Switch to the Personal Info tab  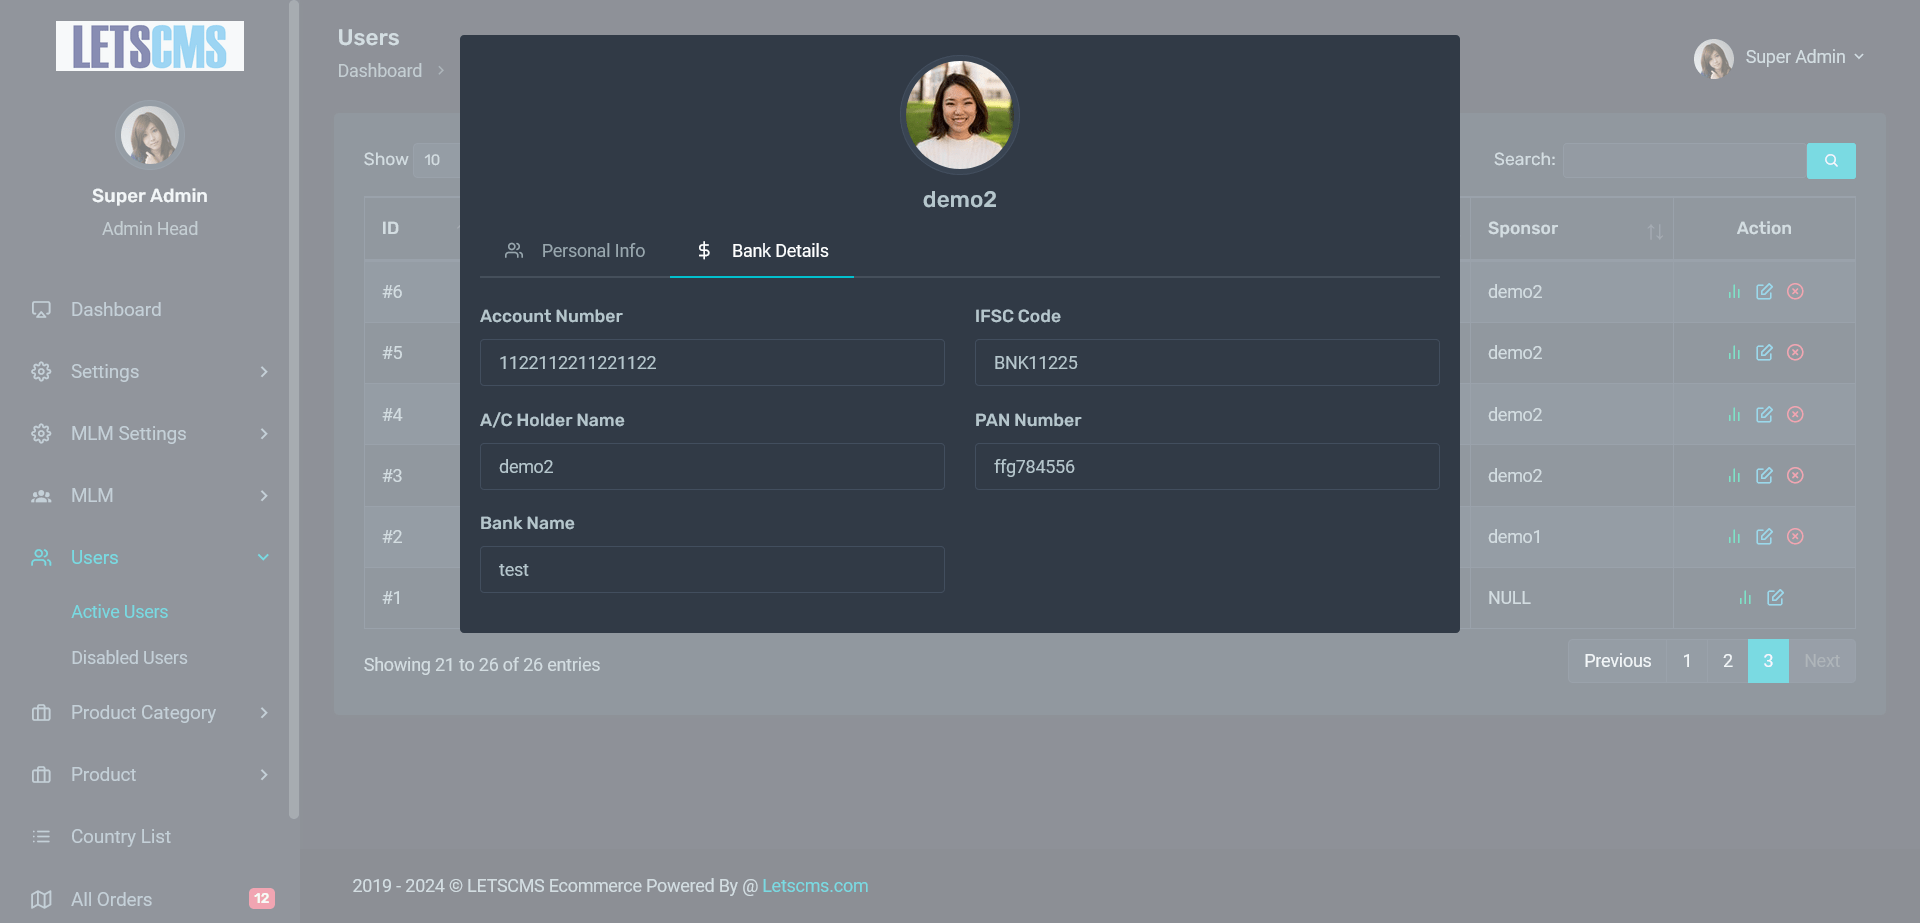pyautogui.click(x=592, y=251)
